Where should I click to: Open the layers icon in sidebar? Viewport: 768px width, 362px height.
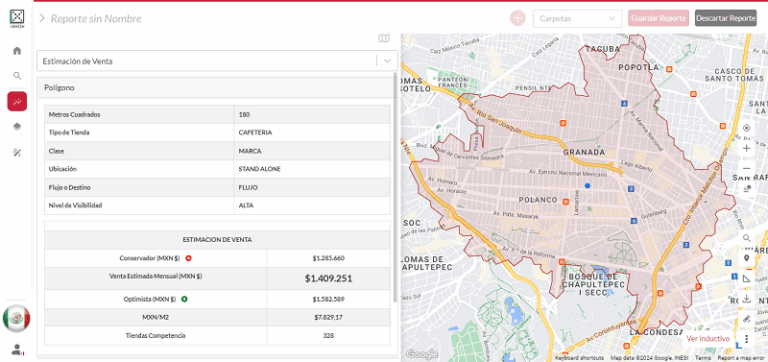[x=17, y=127]
